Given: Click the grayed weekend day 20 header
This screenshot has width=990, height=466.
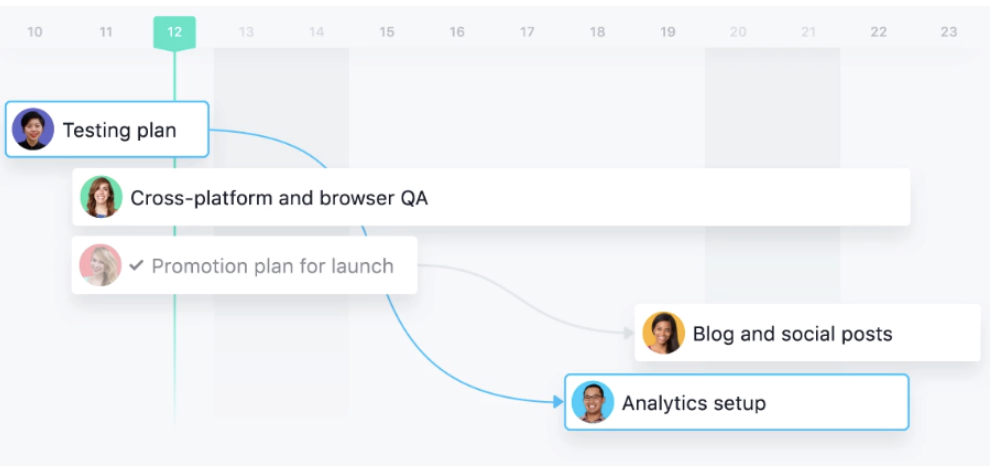Looking at the screenshot, I should pyautogui.click(x=738, y=32).
